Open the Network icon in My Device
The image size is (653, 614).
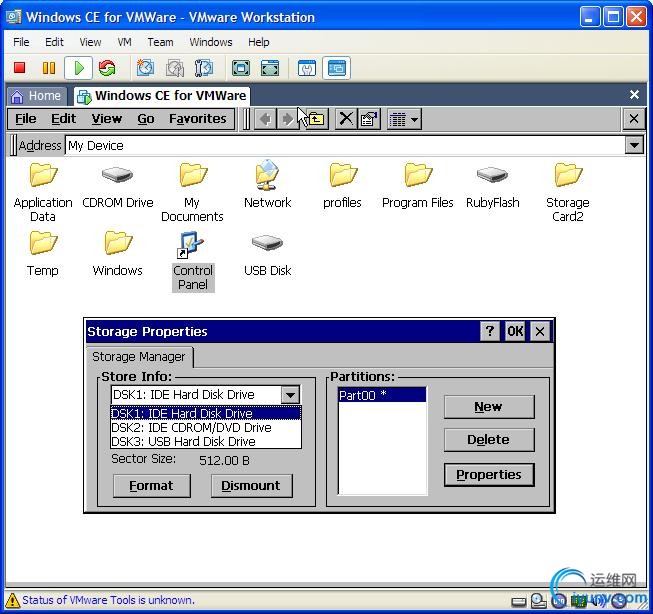point(267,176)
